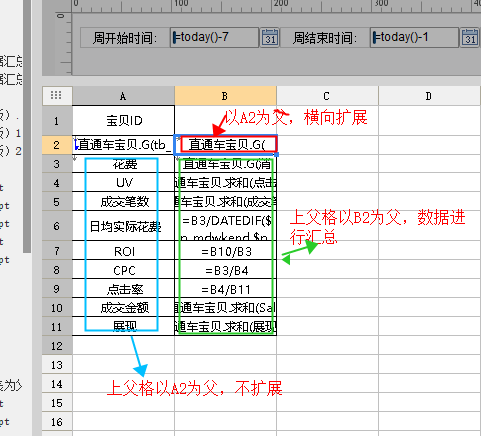Open calendar picker for 周结束时间
Screen dimensions: 481x436
(470, 37)
